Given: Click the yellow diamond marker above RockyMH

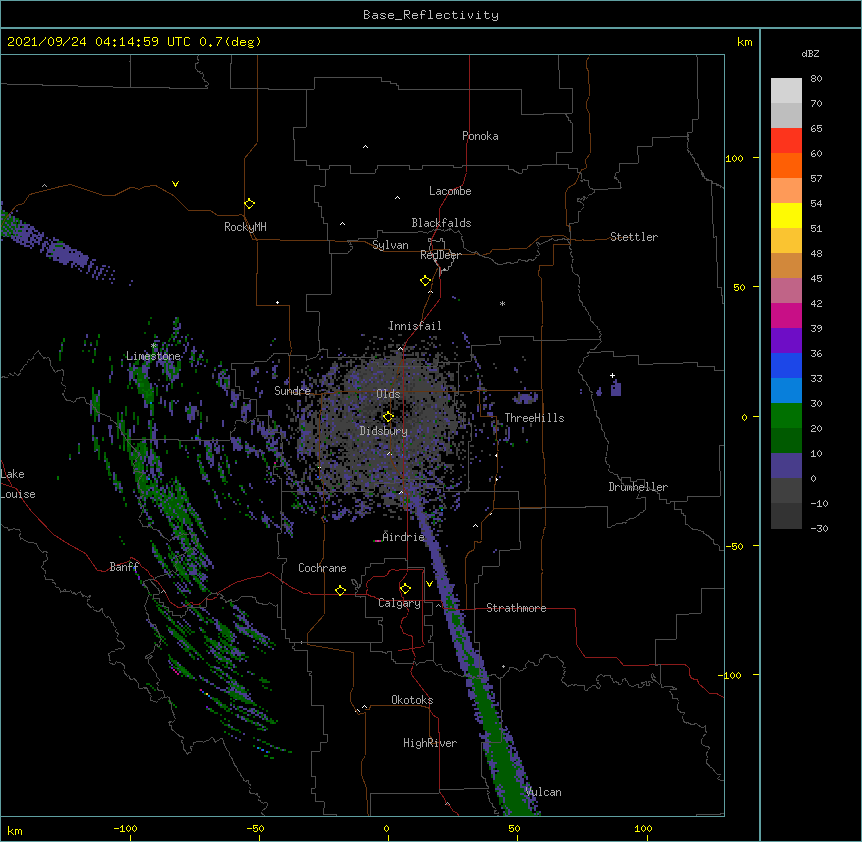Looking at the screenshot, I should [249, 204].
